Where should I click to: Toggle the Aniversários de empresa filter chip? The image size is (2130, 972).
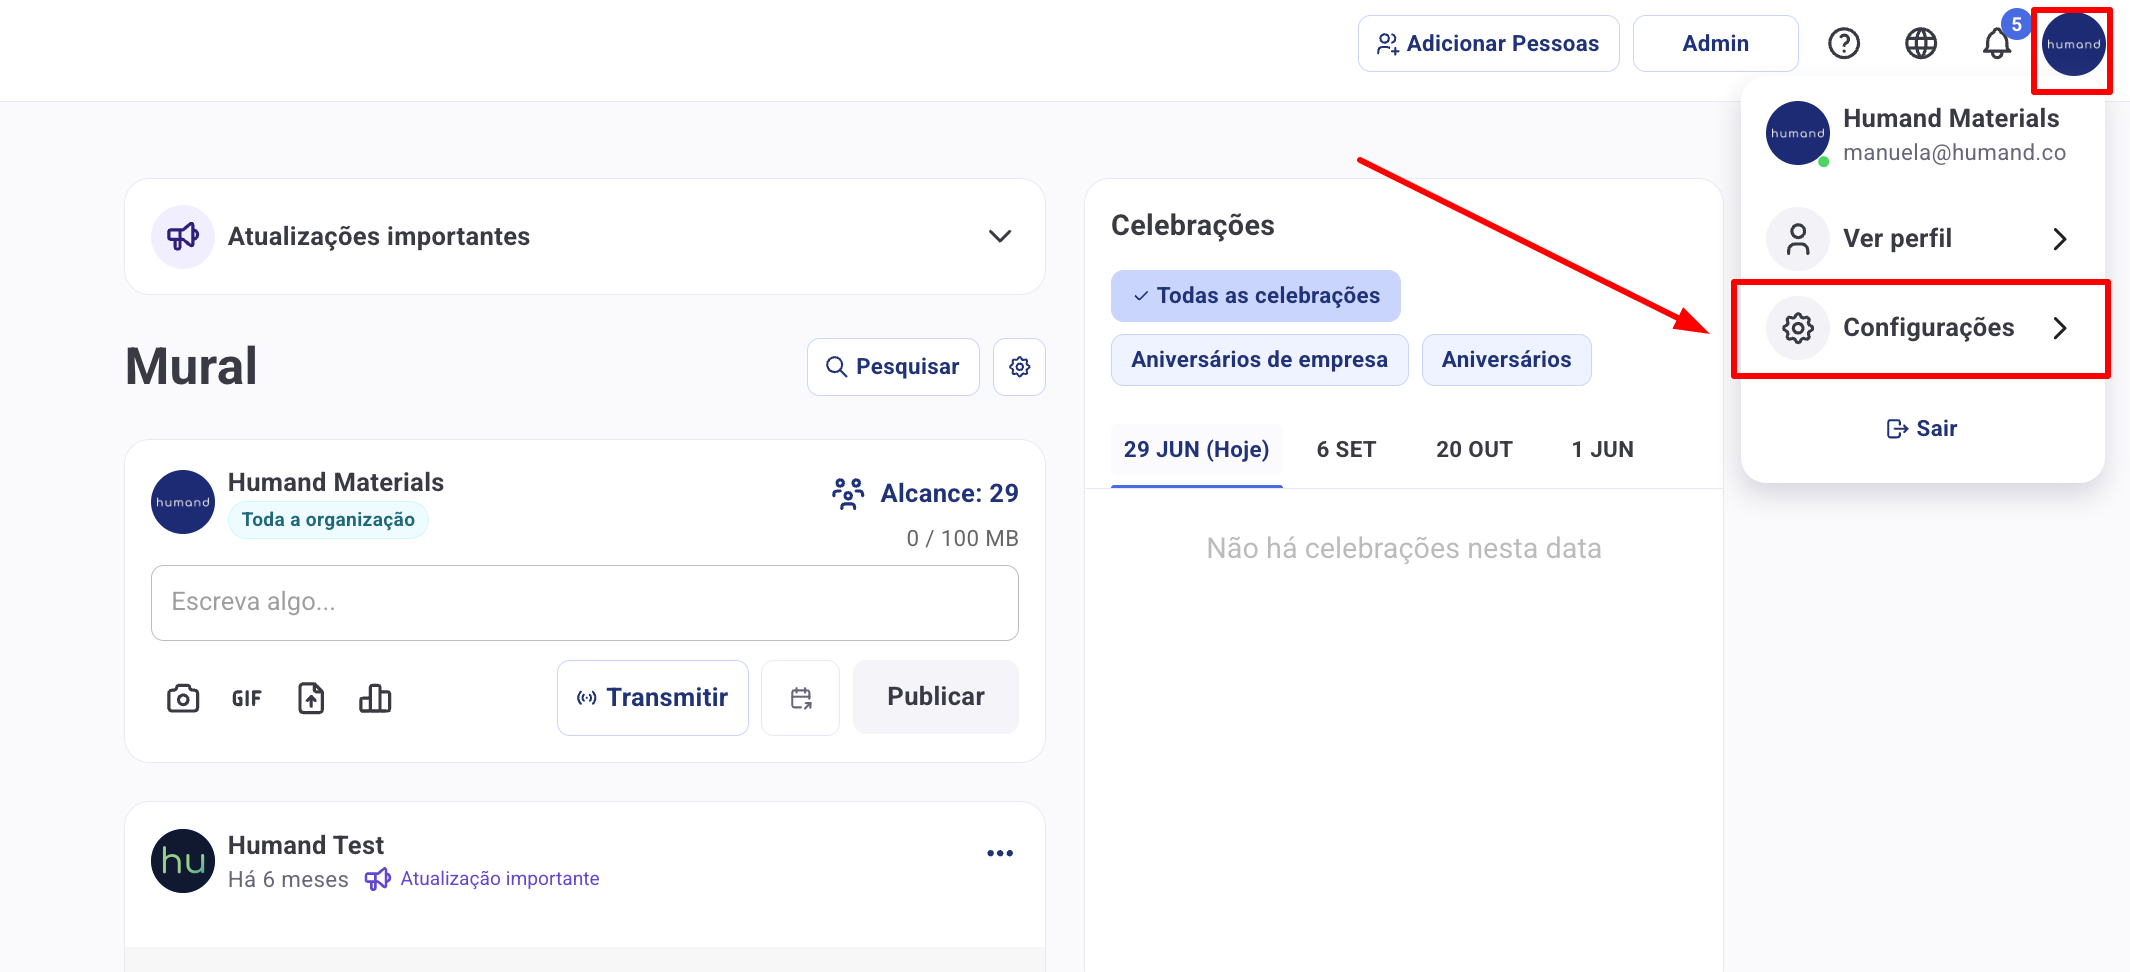point(1259,360)
